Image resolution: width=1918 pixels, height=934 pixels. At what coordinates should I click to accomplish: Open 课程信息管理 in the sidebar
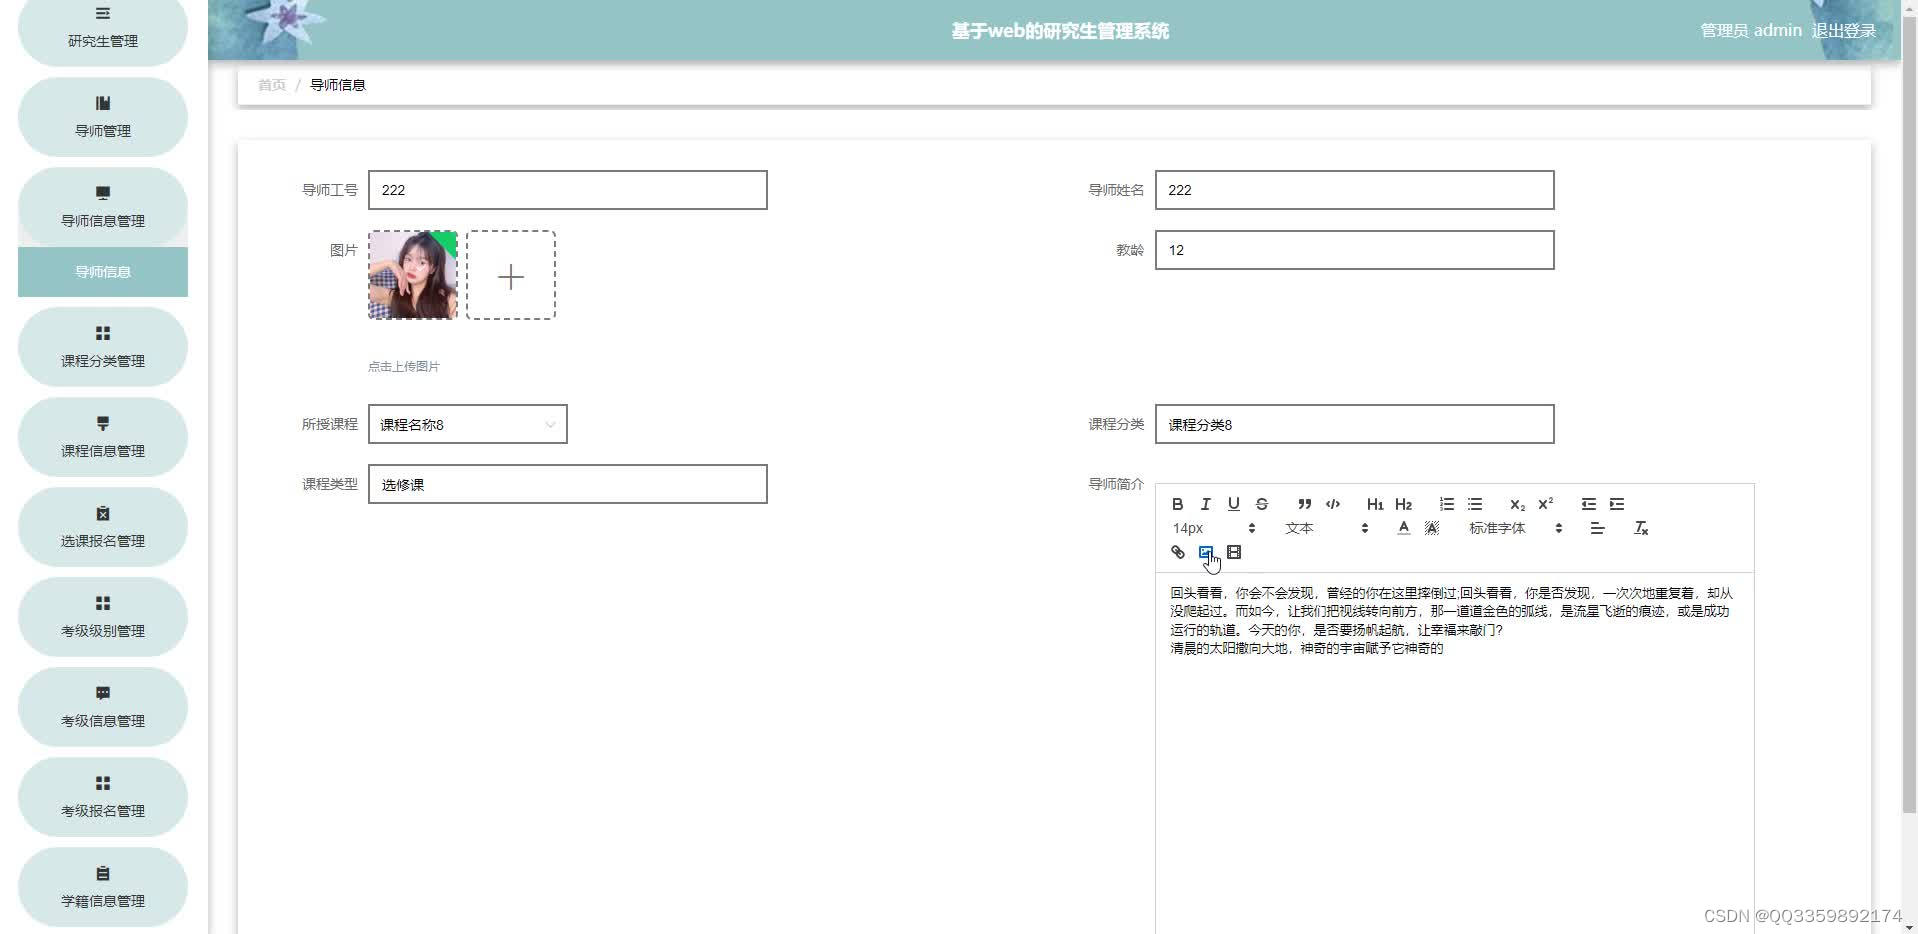tap(103, 437)
